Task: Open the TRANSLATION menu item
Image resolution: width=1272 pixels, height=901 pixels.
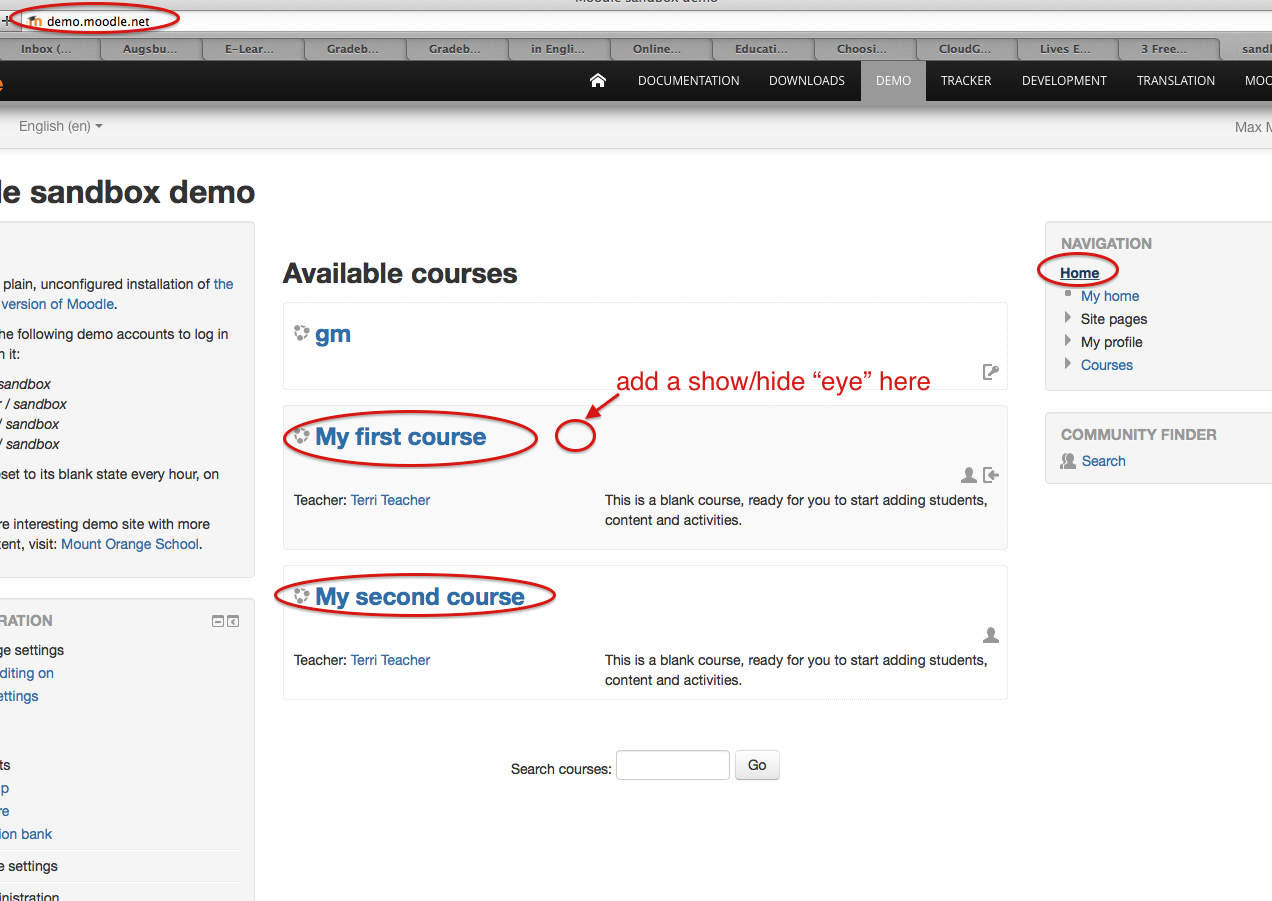Action: click(x=1176, y=81)
